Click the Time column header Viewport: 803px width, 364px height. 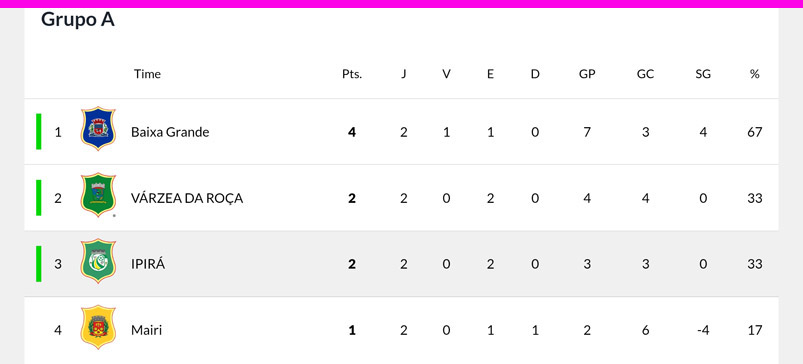tap(147, 74)
